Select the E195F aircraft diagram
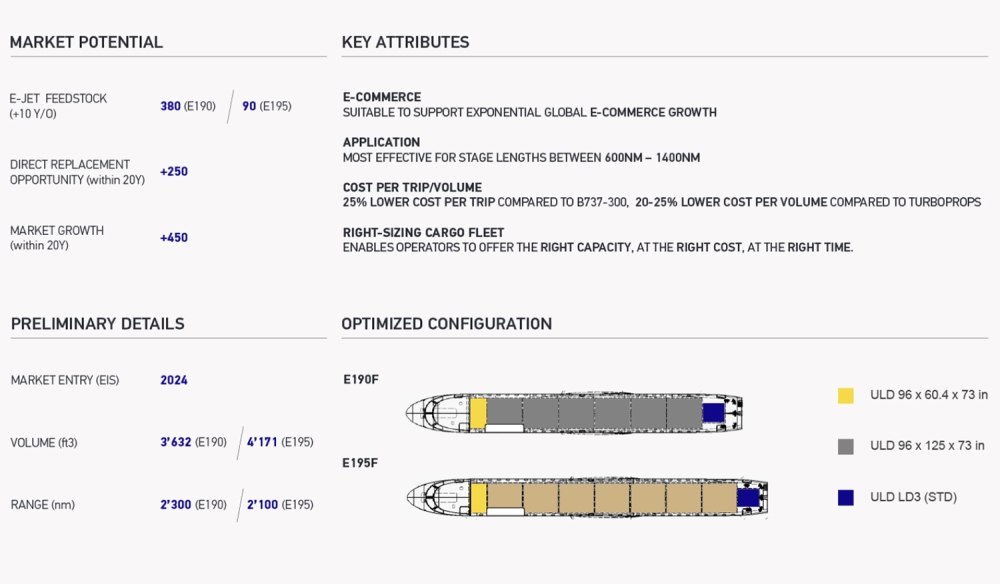Viewport: 1000px width, 584px height. click(x=587, y=497)
